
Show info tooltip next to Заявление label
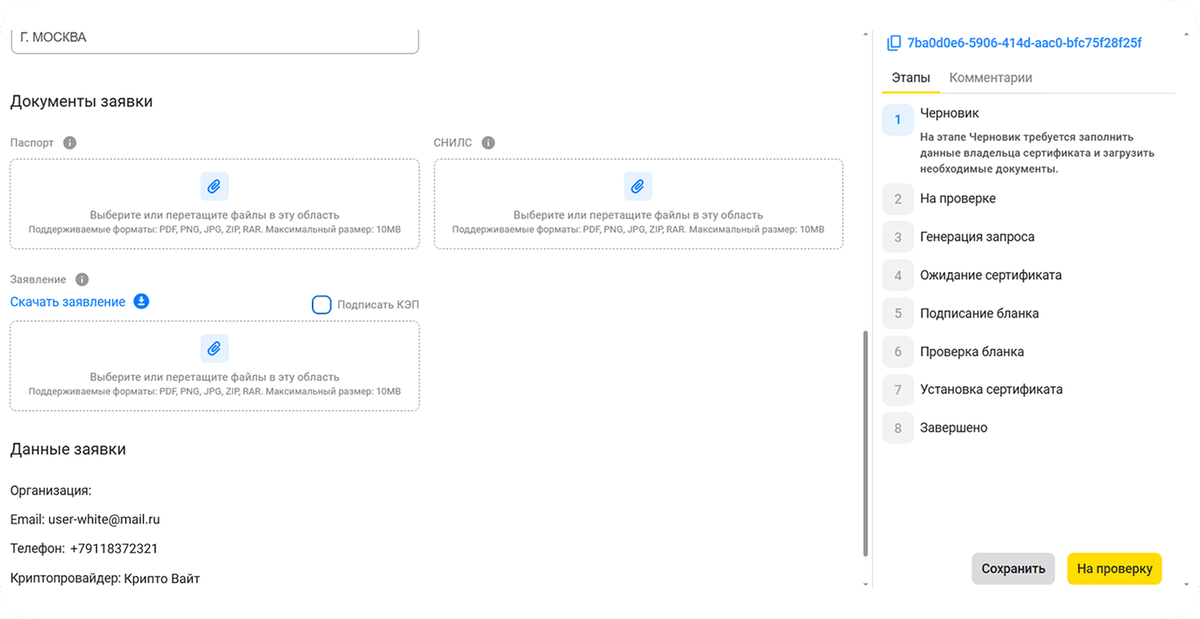[x=82, y=280]
